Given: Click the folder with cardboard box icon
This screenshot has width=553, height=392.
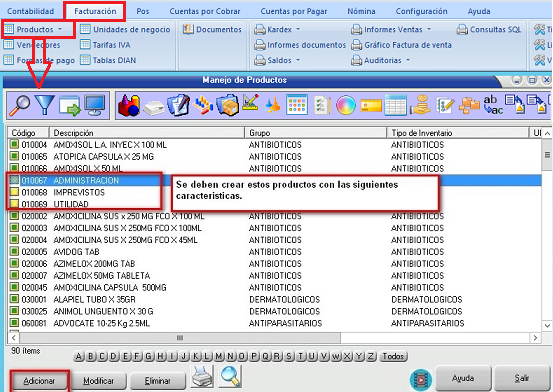Looking at the screenshot, I should point(227,105).
